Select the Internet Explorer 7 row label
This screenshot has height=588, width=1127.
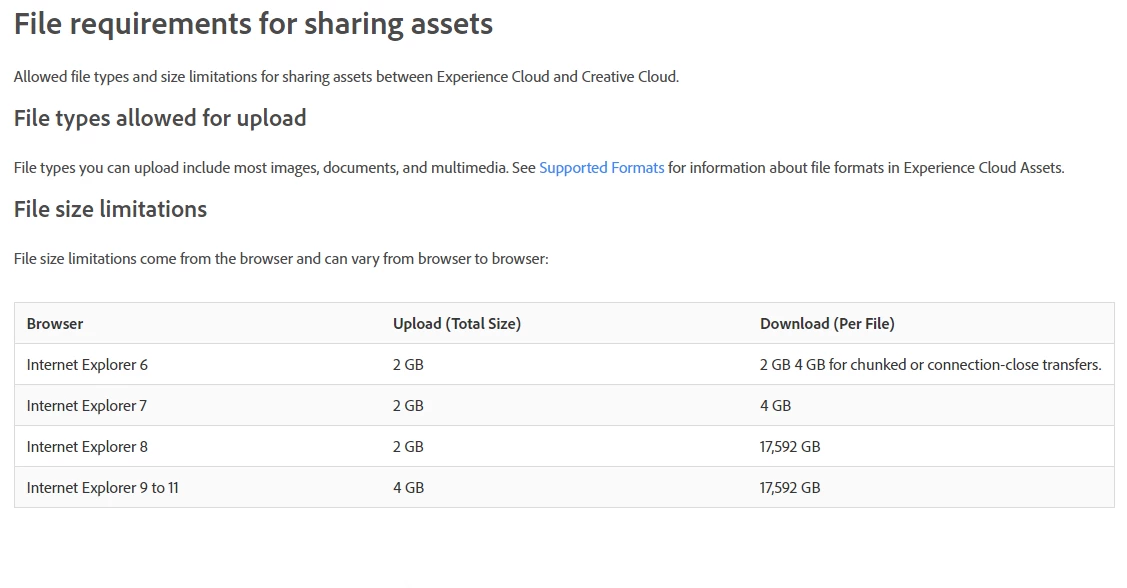coord(87,406)
